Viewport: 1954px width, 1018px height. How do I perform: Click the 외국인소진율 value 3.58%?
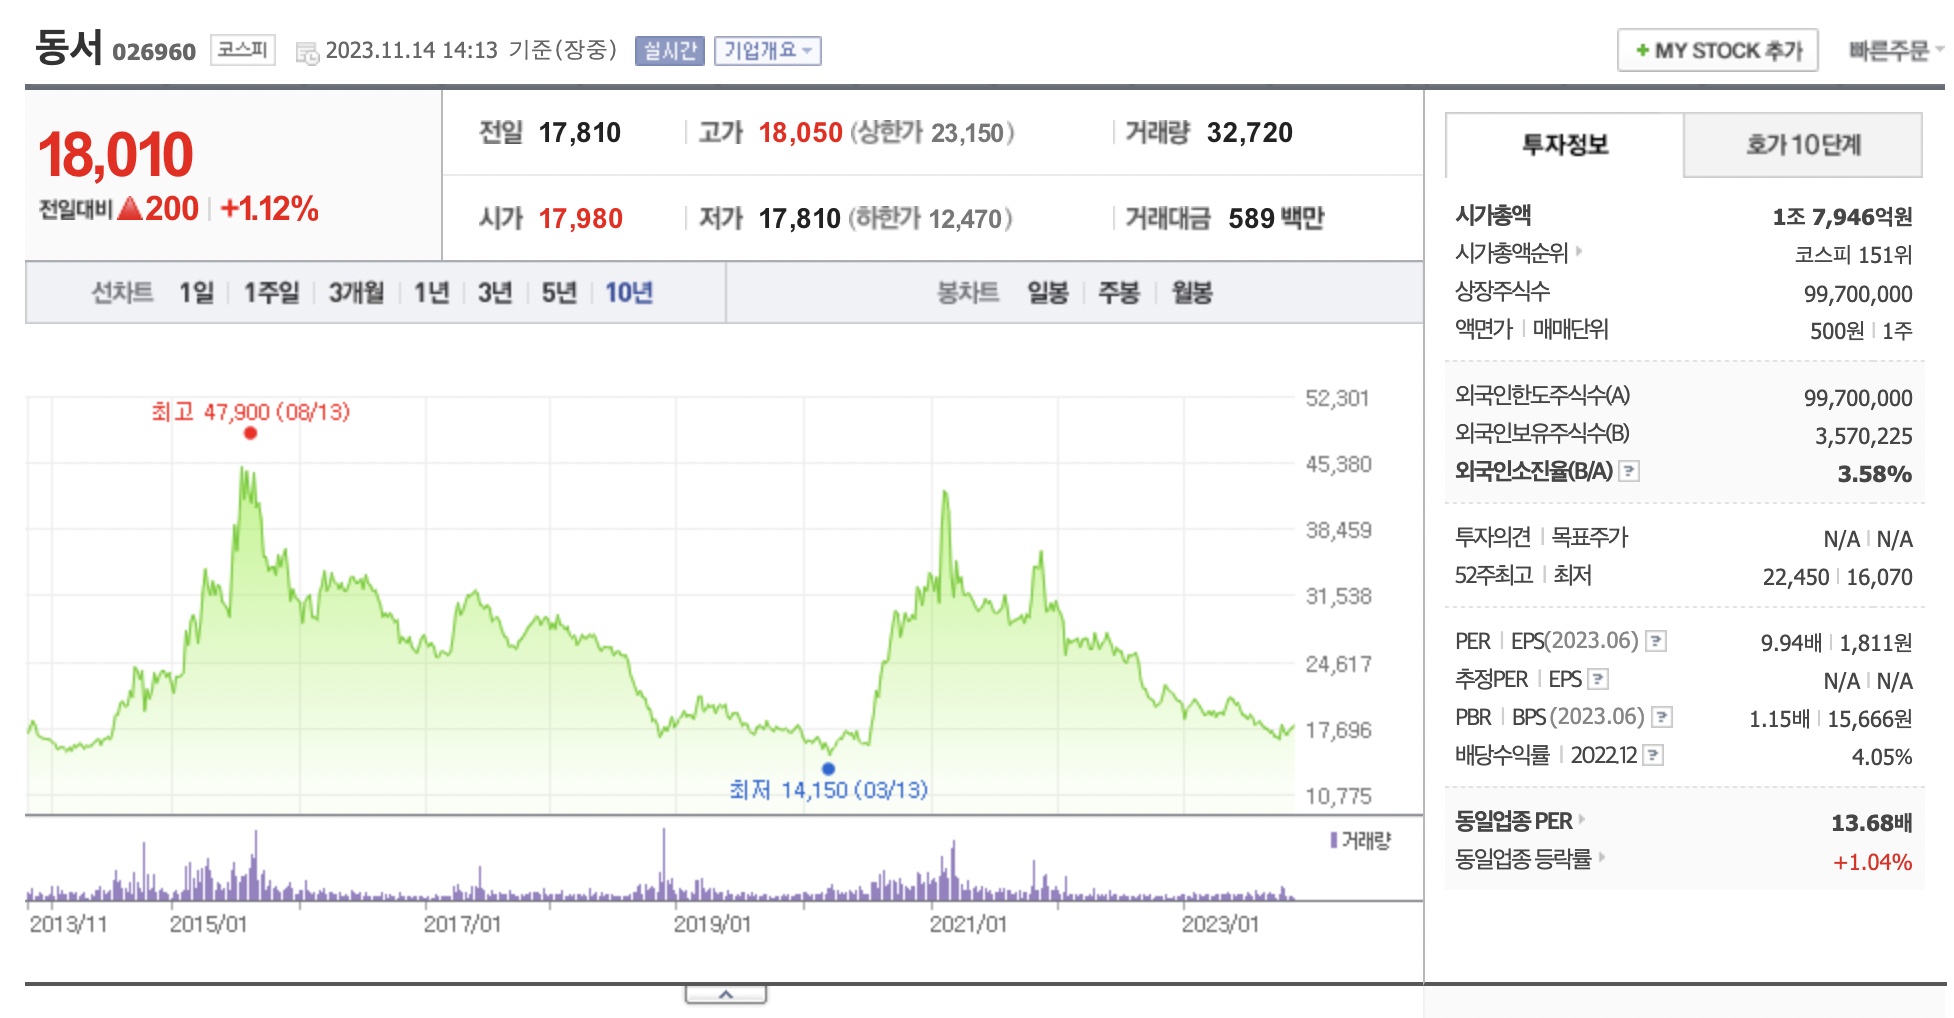(x=1875, y=473)
